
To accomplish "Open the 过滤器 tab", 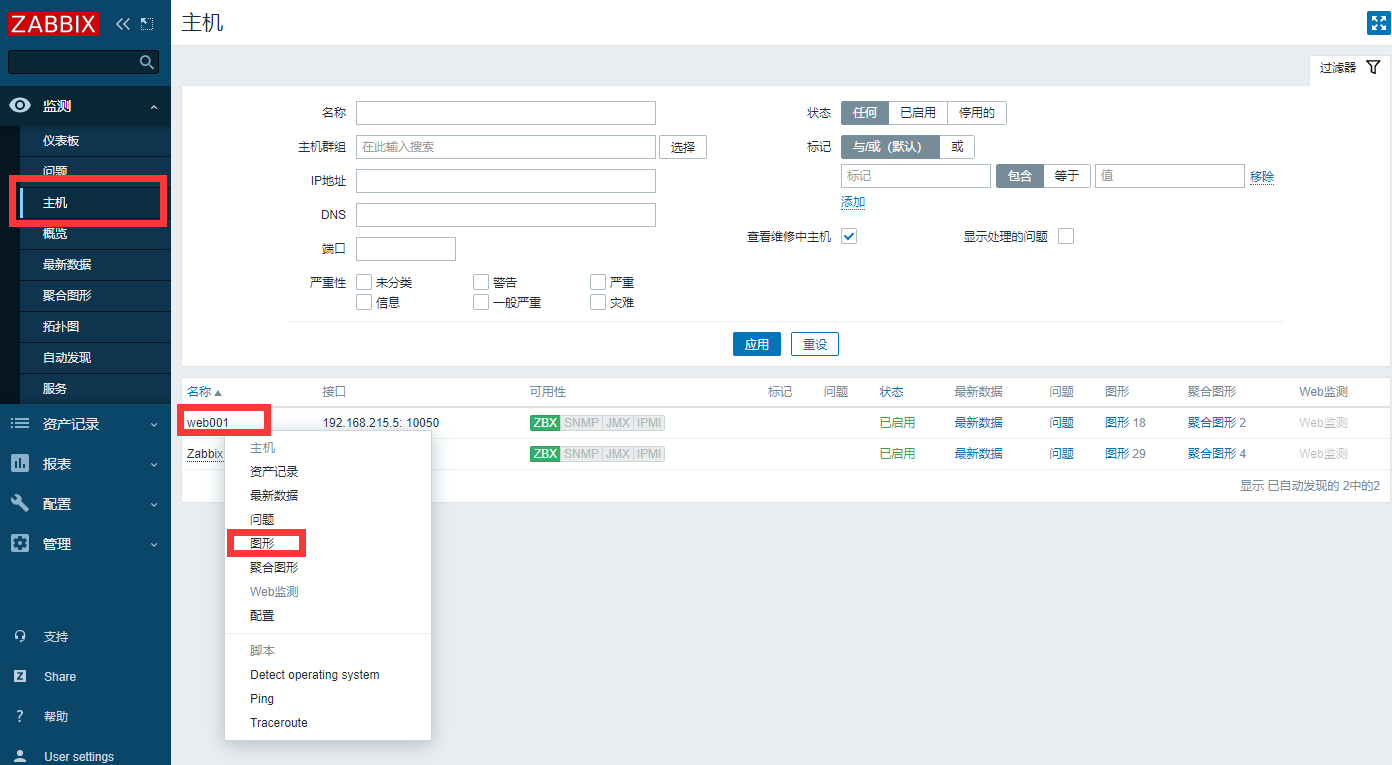I will click(x=1350, y=68).
